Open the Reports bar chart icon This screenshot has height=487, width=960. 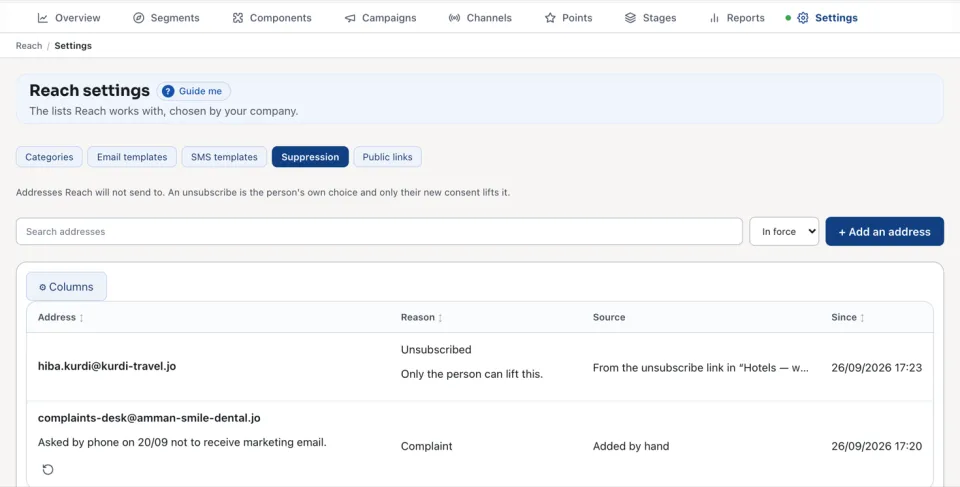point(714,18)
